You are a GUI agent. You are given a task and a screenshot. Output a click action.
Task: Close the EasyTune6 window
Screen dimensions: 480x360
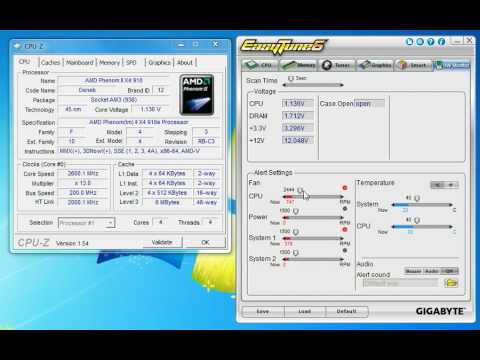(x=469, y=41)
